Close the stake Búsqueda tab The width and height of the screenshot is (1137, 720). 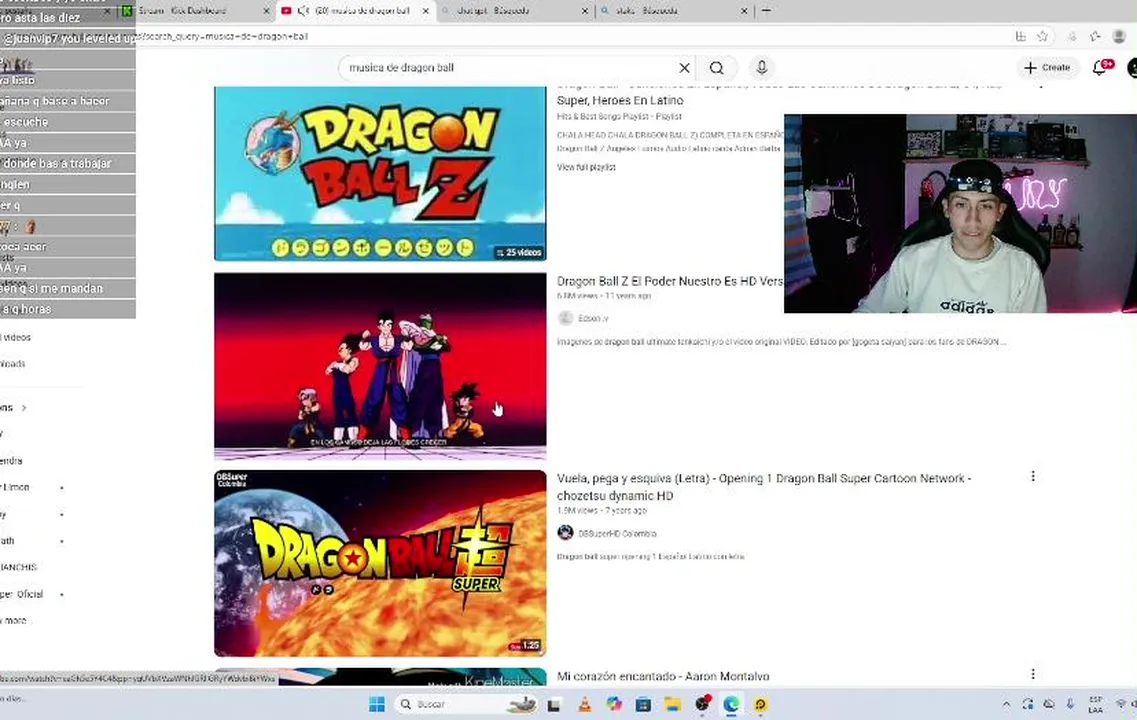pos(744,11)
